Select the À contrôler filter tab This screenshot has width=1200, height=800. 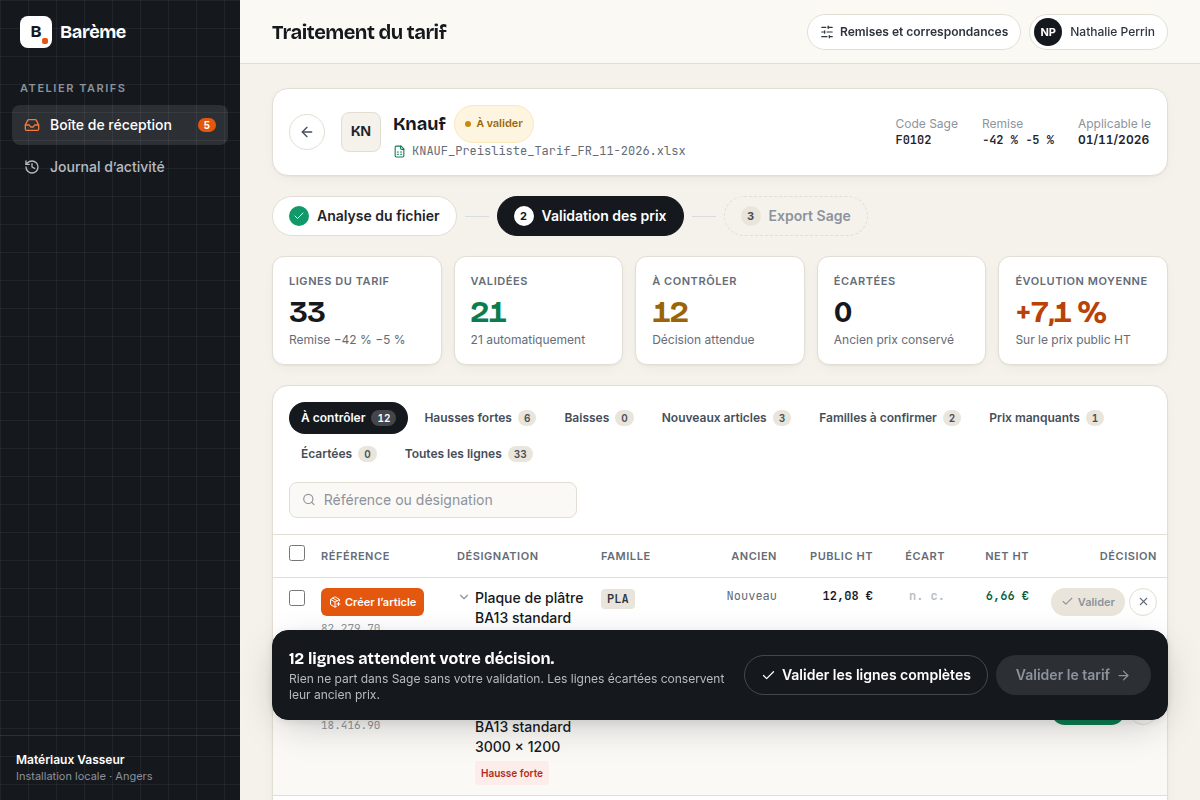pos(348,418)
